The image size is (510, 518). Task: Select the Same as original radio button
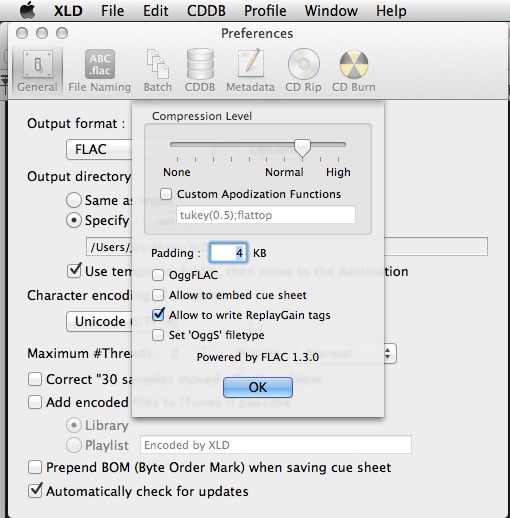(x=74, y=200)
